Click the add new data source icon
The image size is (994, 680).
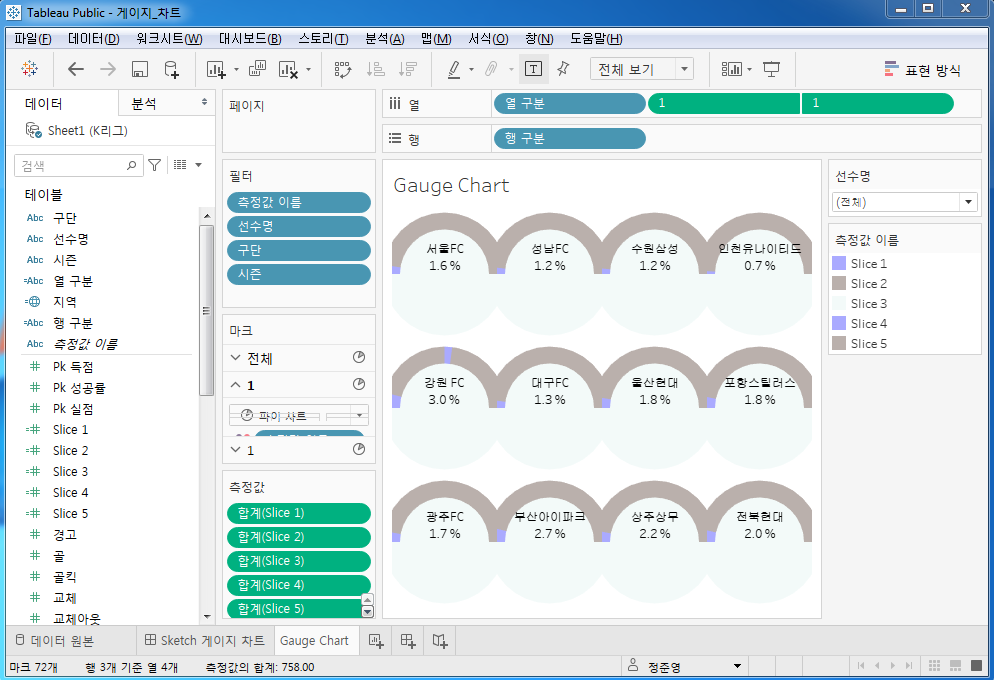[172, 69]
